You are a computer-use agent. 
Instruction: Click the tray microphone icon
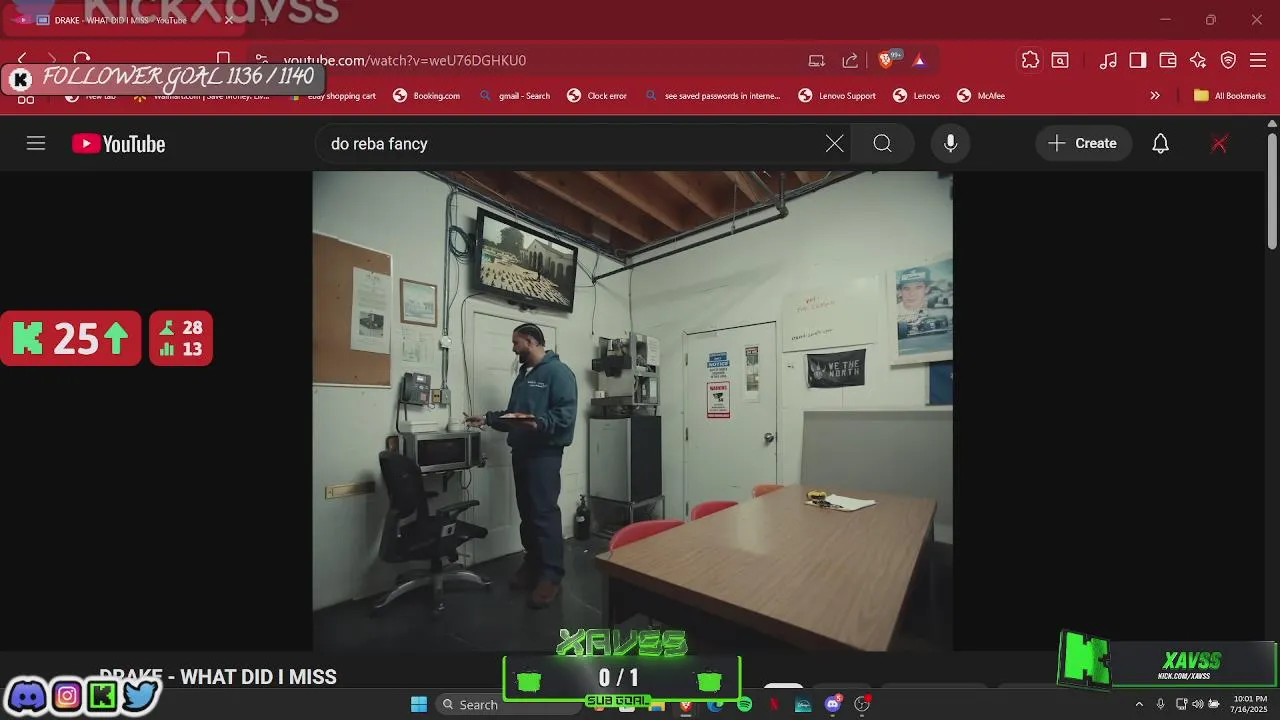[1160, 704]
